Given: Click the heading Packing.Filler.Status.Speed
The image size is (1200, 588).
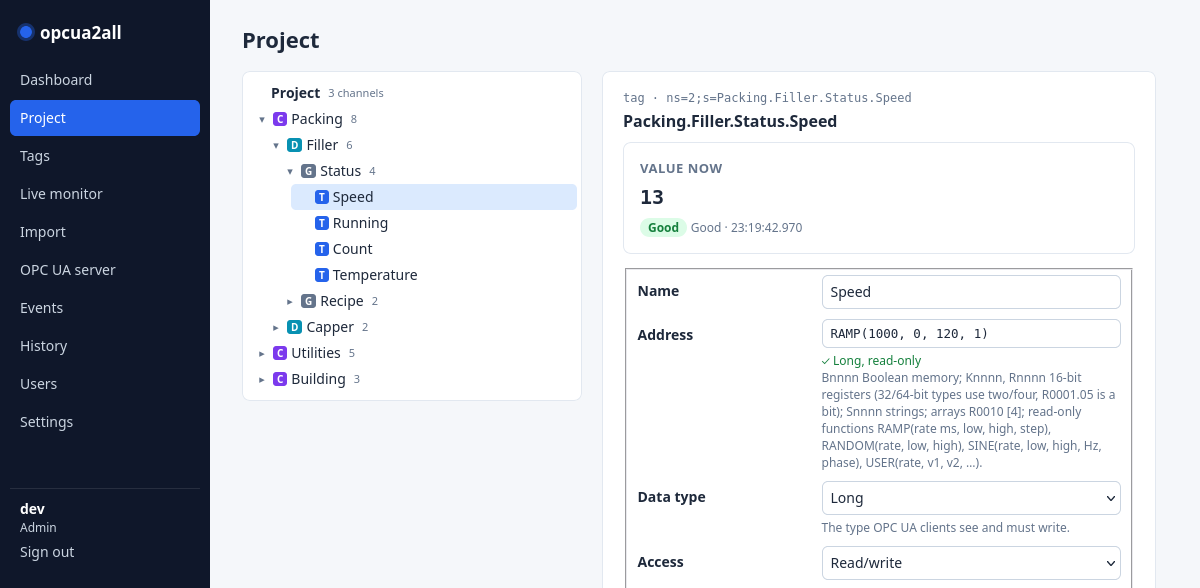Looking at the screenshot, I should click(730, 122).
